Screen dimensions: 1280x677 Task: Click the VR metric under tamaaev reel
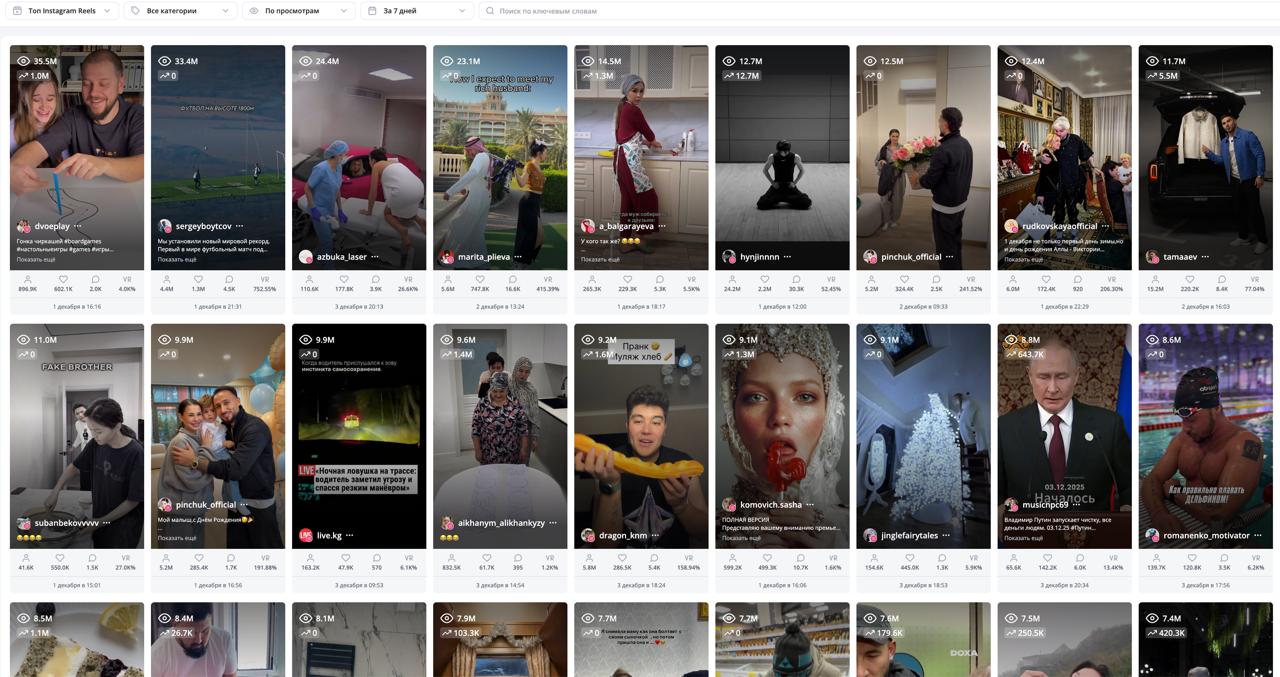[x=1253, y=280]
